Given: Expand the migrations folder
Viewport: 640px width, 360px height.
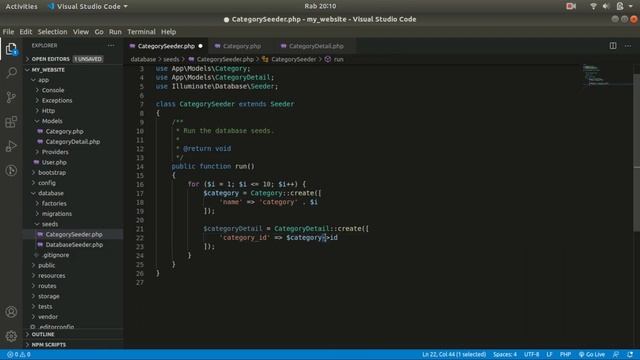Looking at the screenshot, I should click(x=57, y=214).
